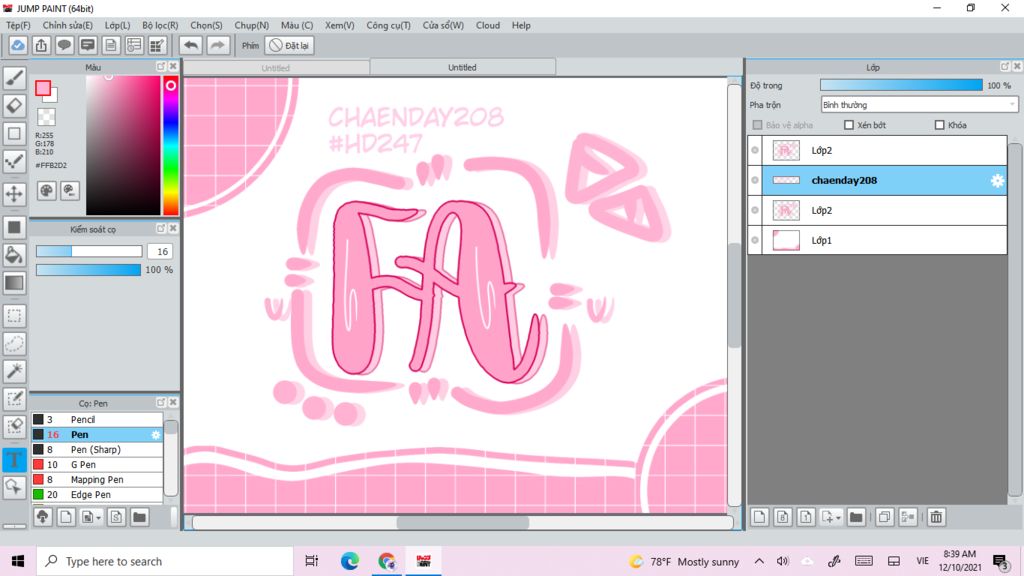
Task: Select the Mapping Pen brush
Action: coord(97,479)
